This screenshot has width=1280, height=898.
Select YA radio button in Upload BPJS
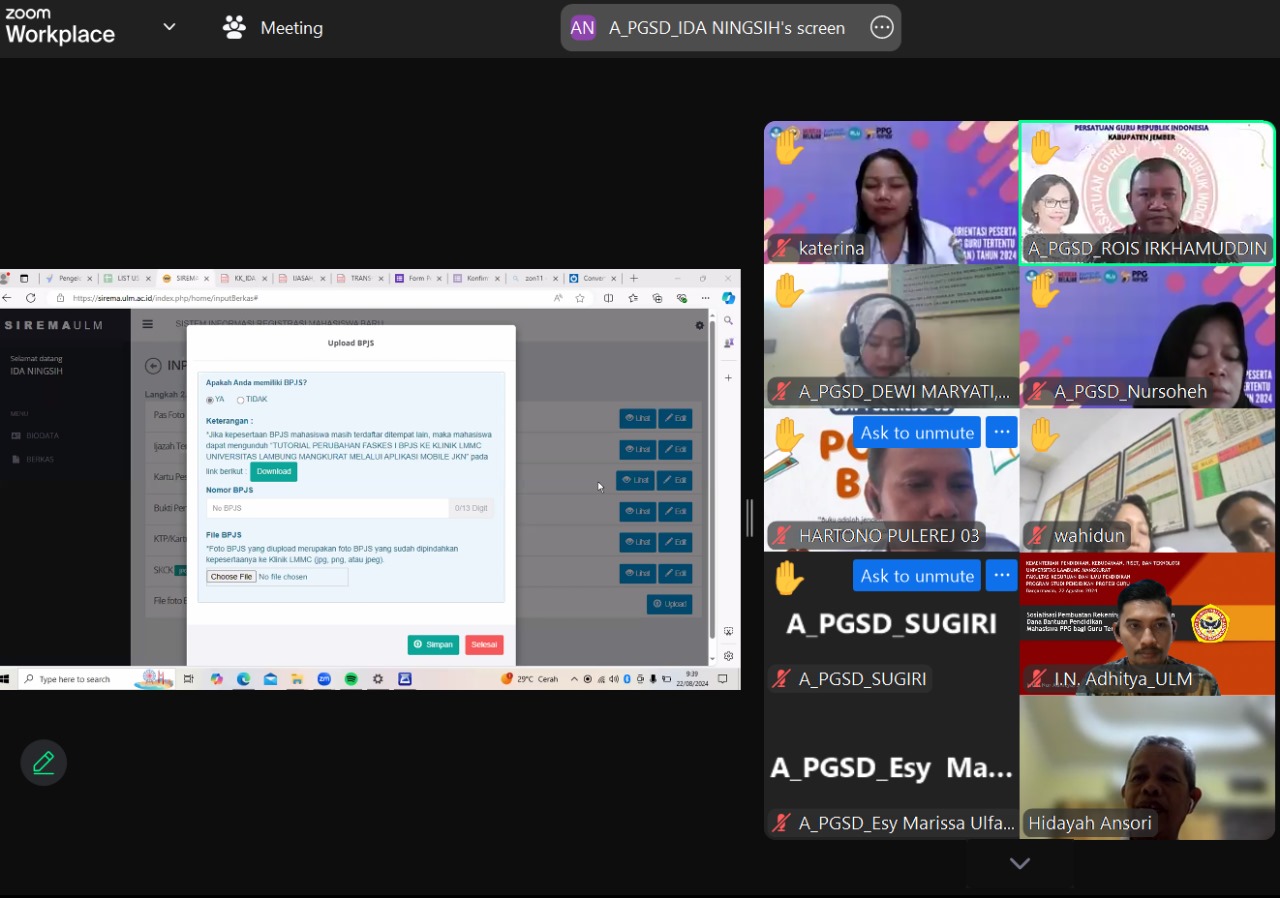[210, 400]
